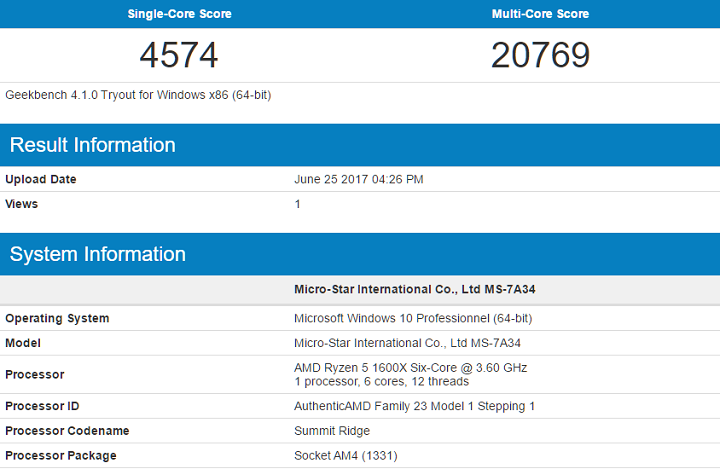Click the bold MS-7A34 system table header
Screen dimensions: 720x469
415,289
